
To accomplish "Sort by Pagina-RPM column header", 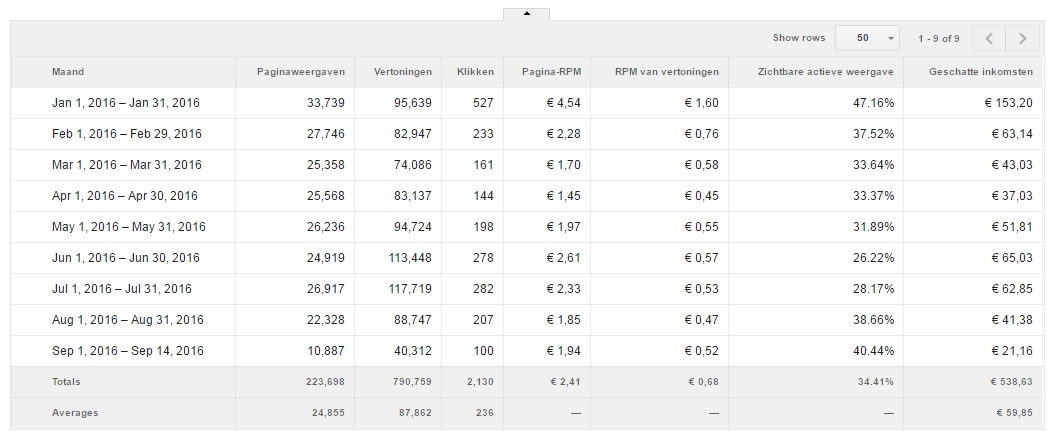I will coord(551,72).
